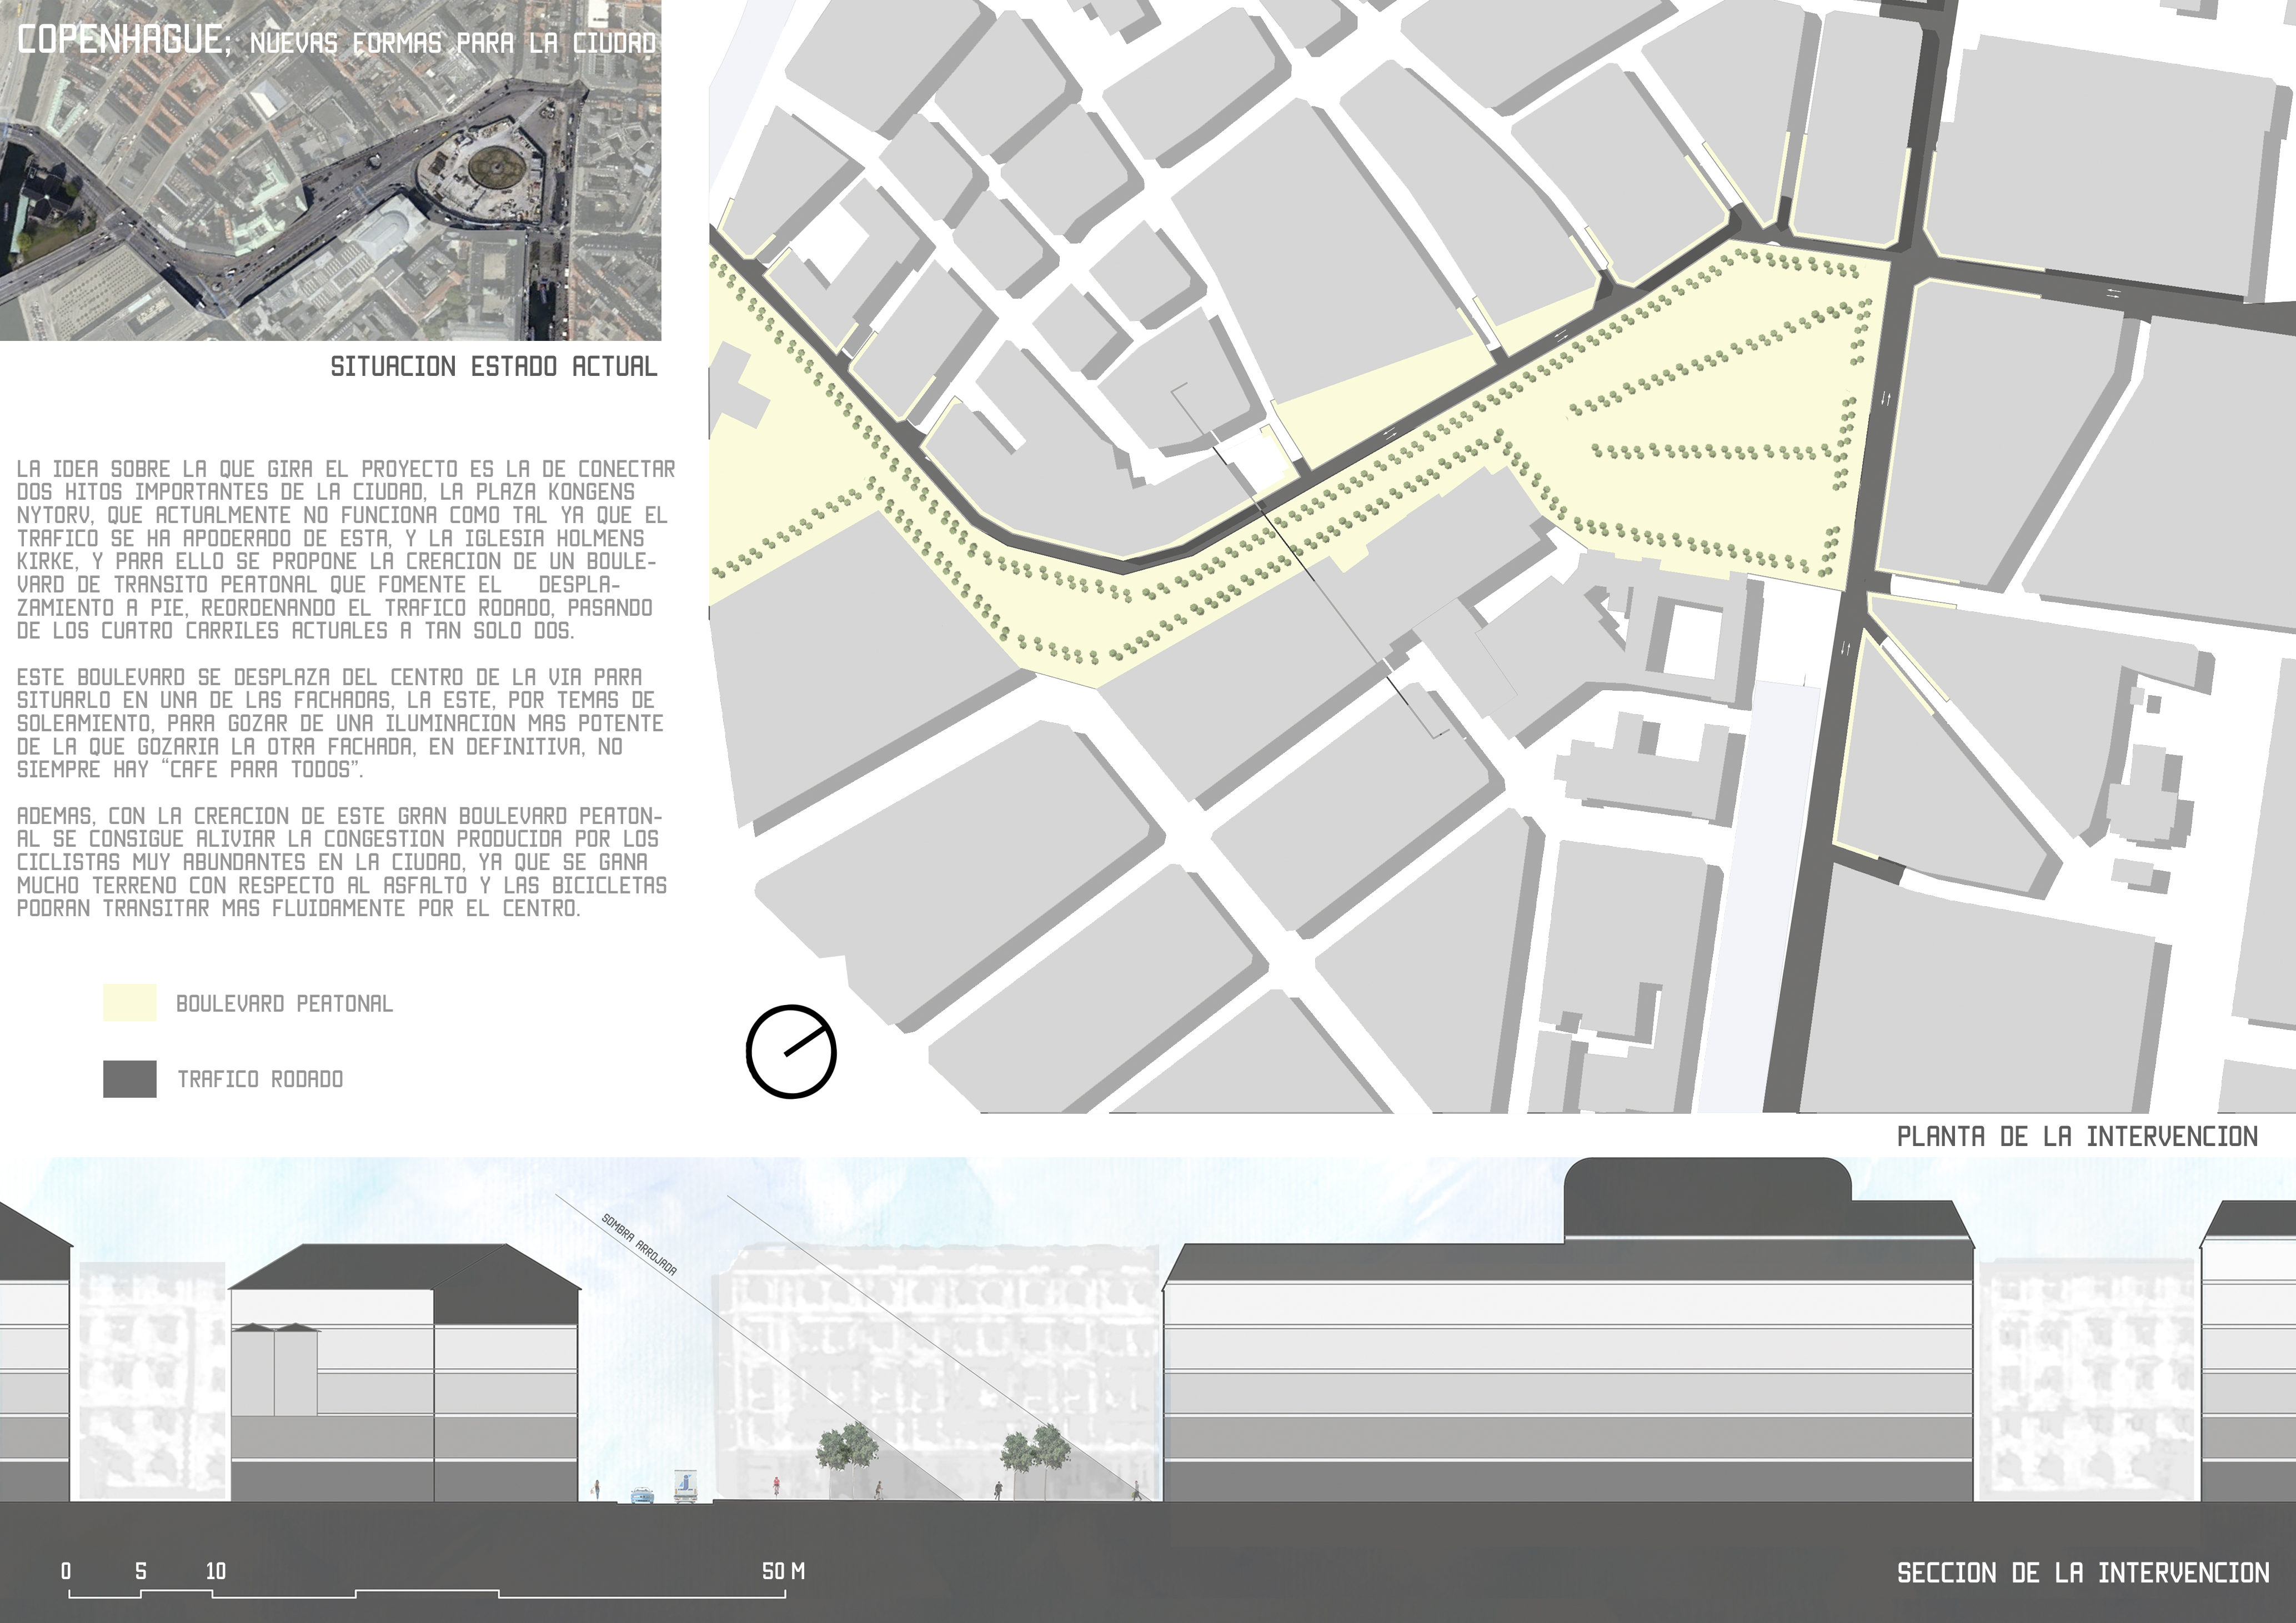Click the legend text 'BOULEVARD PEATONAL'
Screen dimensions: 2296x1623
click(x=285, y=1003)
